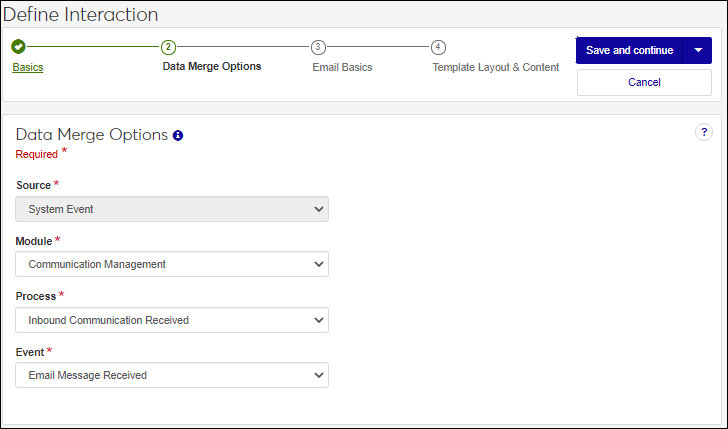Open the Source dropdown
The image size is (728, 429).
[x=172, y=209]
